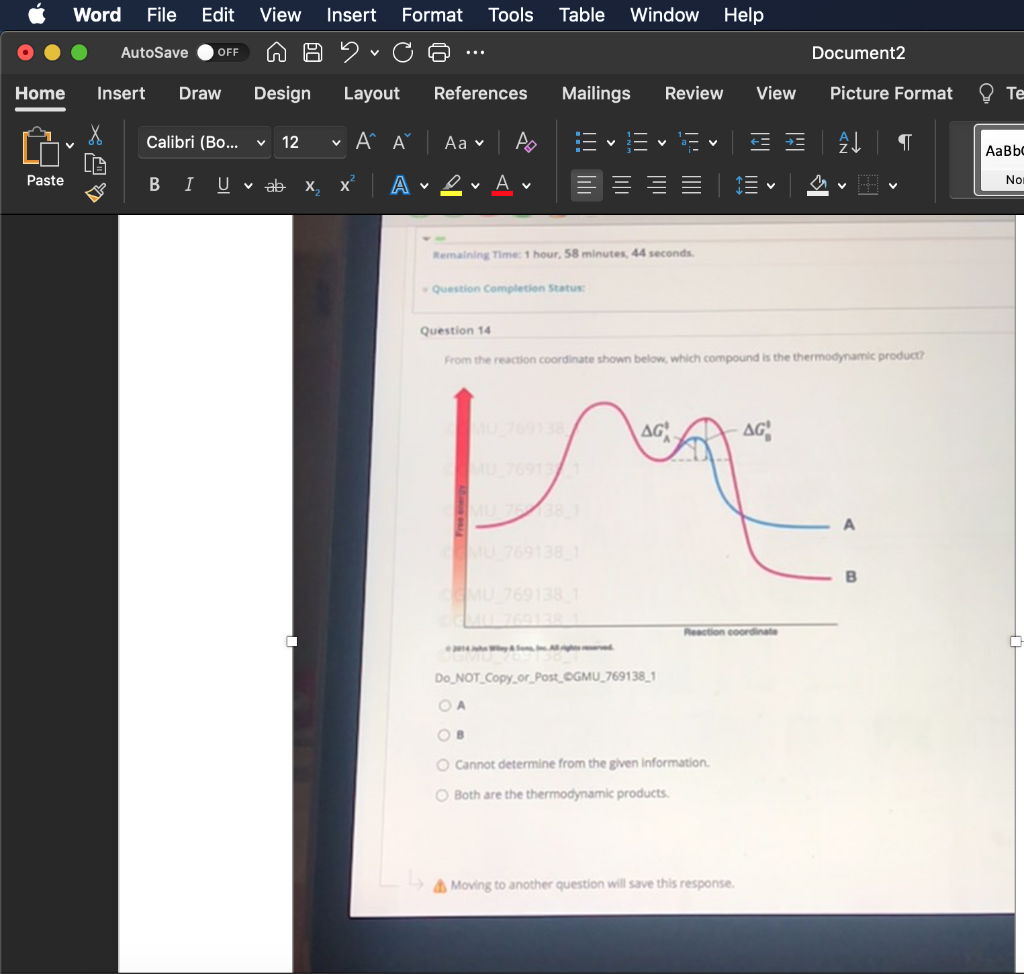Toggle Bold formatting
1024x974 pixels.
tap(155, 185)
